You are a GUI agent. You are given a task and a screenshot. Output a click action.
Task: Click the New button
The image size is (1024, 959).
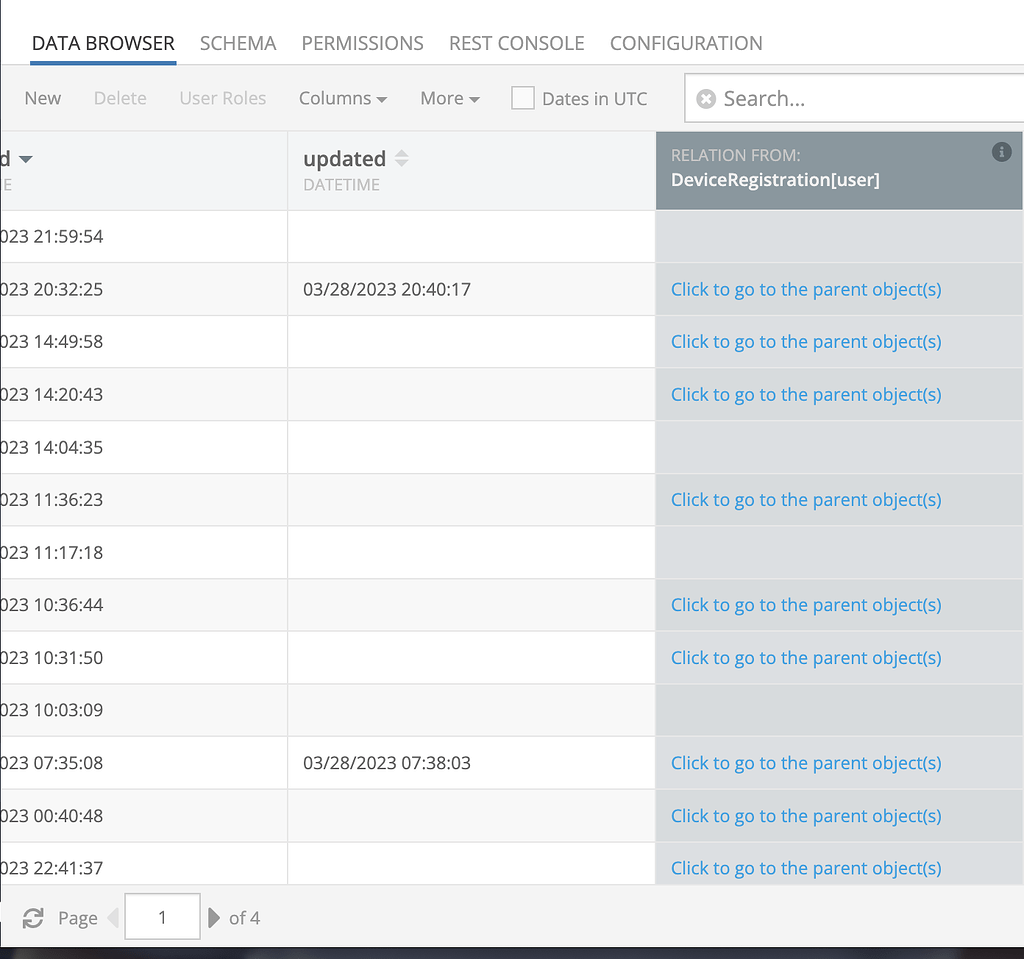coord(42,98)
